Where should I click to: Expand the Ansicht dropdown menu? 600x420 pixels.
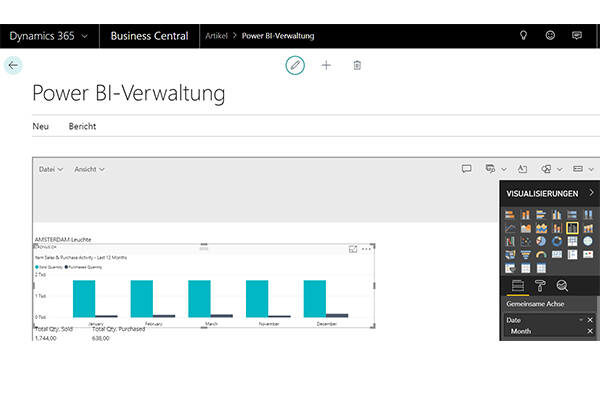[x=89, y=169]
